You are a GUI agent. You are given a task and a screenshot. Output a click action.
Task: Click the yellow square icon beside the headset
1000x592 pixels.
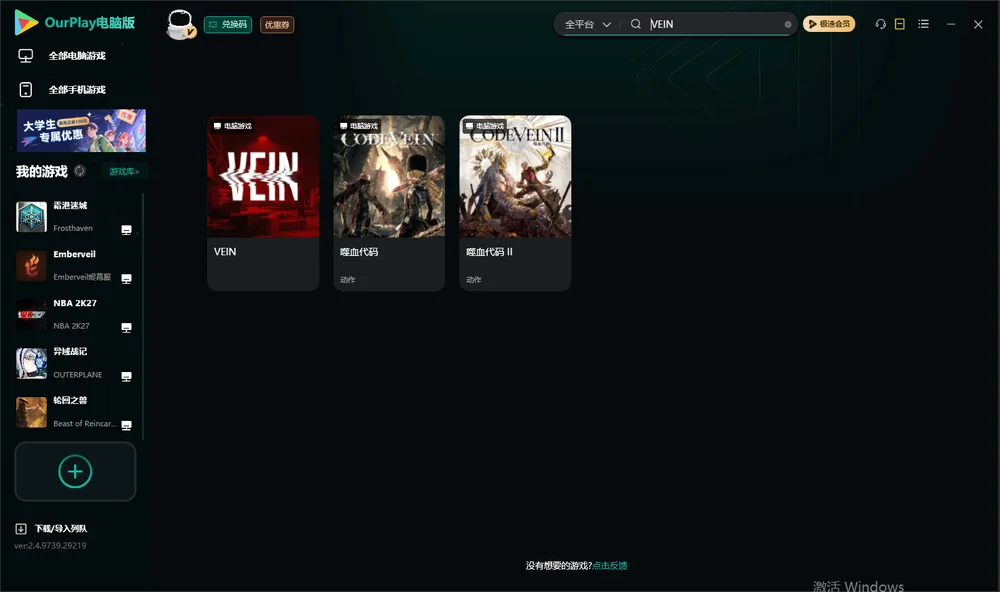[900, 24]
